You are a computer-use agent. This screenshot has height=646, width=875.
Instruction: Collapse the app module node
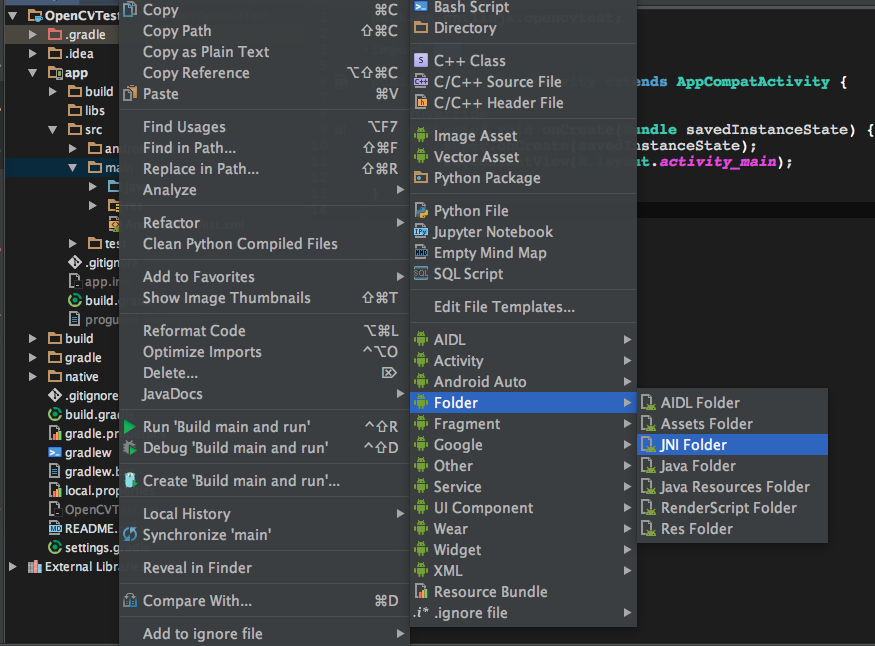tap(32, 73)
